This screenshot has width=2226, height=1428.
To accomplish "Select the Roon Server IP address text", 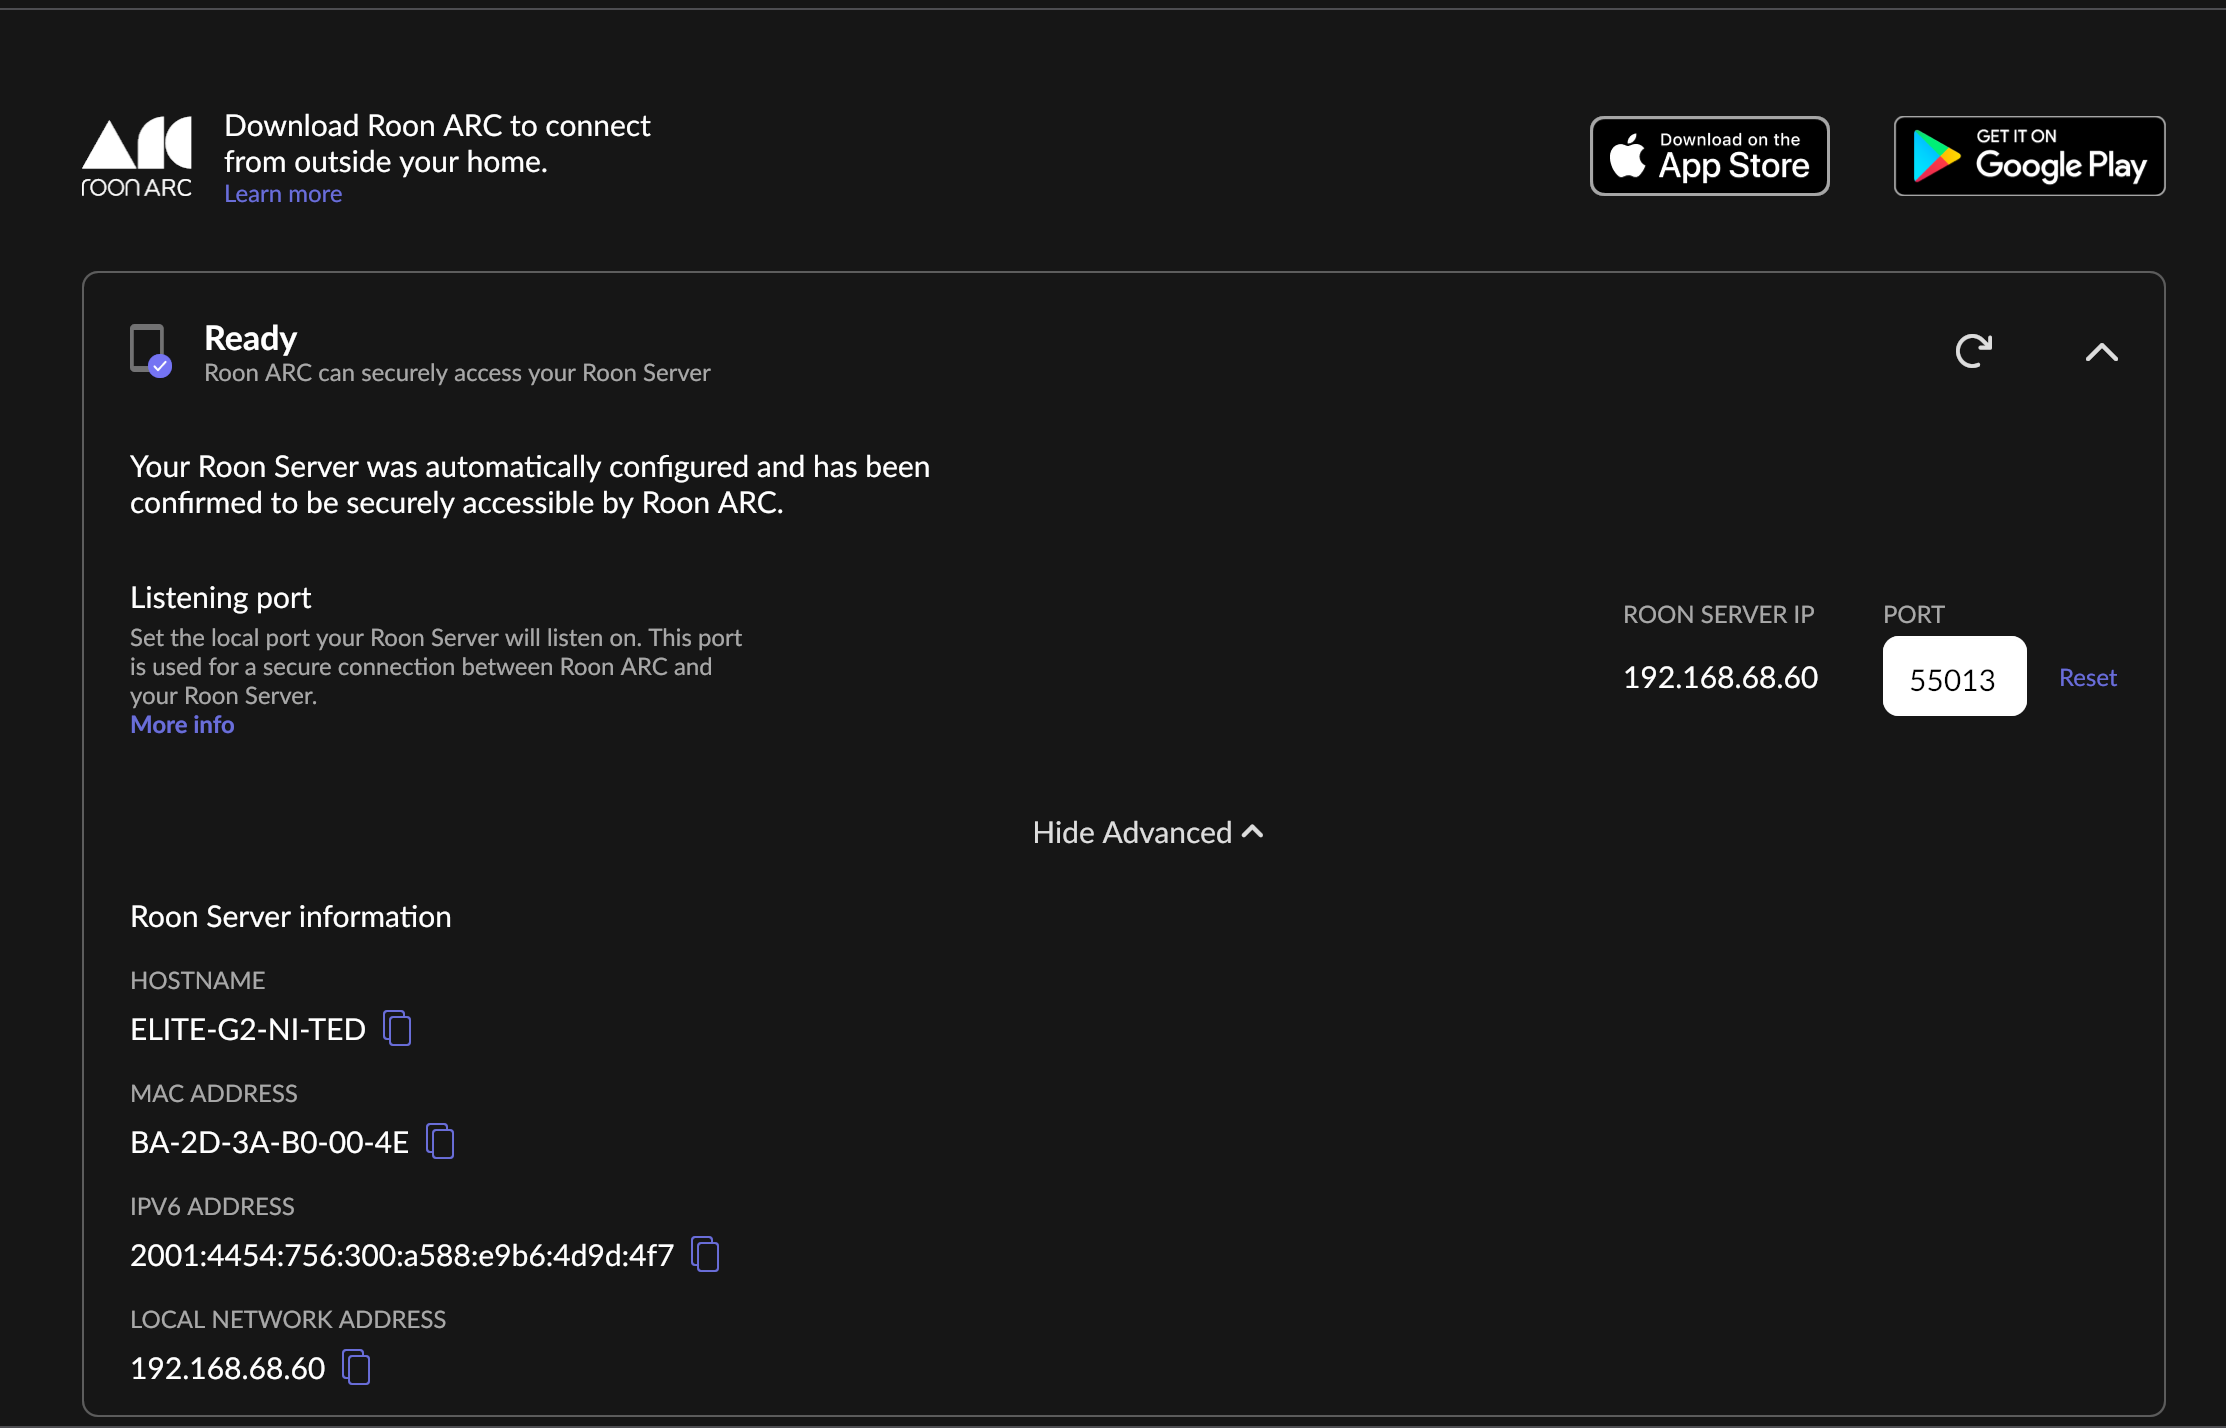I will pos(1720,677).
